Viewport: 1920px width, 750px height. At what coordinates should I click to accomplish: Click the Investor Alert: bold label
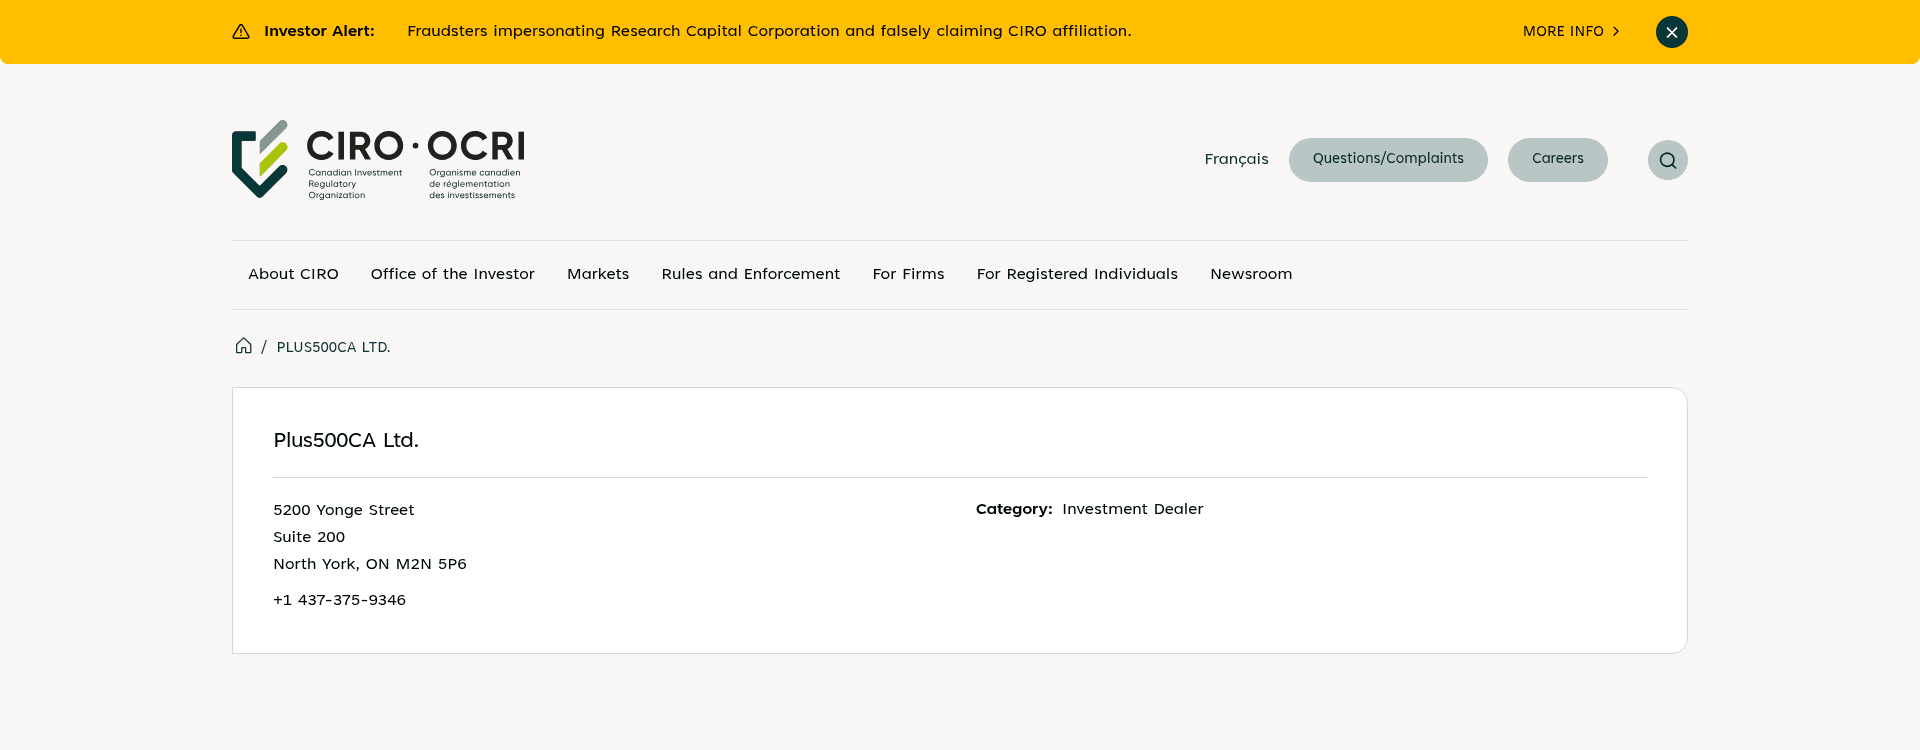[319, 31]
